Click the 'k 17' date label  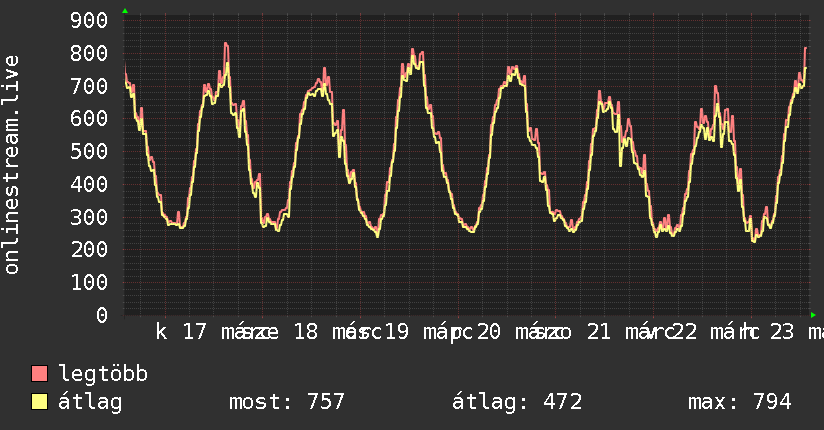pyautogui.click(x=181, y=332)
